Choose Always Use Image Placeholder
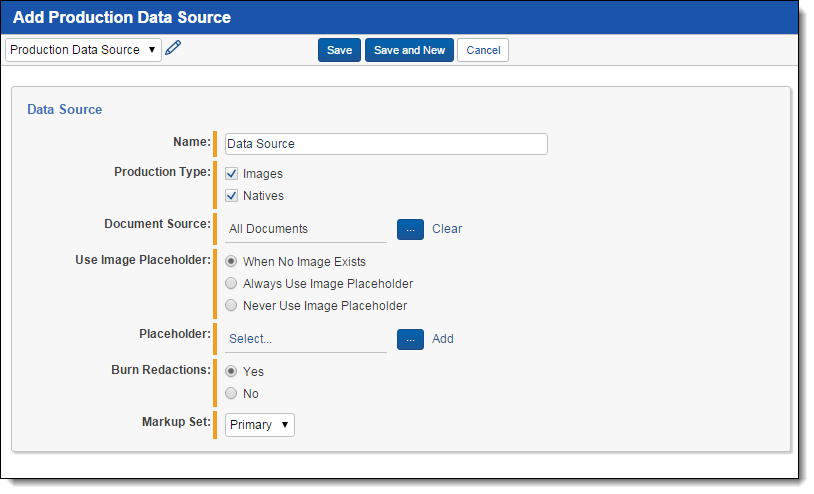 231,284
